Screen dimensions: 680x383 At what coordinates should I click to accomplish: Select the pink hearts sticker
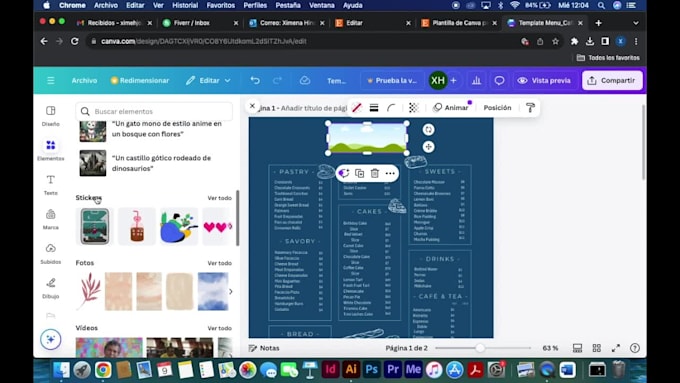(x=218, y=226)
